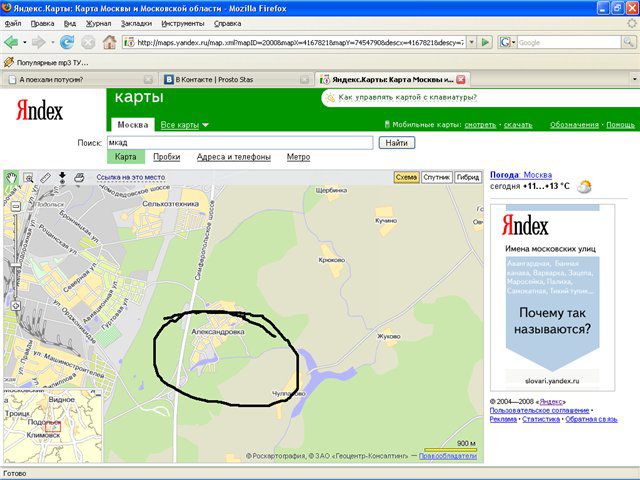
Task: Switch map view to Схема
Action: point(406,177)
